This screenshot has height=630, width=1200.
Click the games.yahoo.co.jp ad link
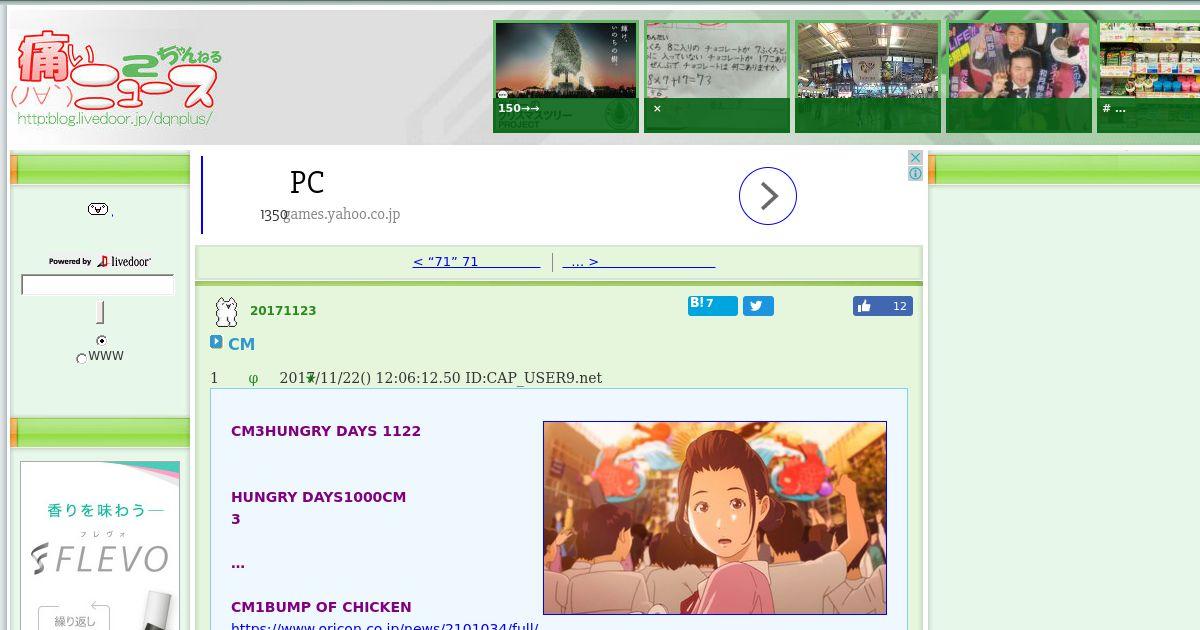pyautogui.click(x=340, y=214)
